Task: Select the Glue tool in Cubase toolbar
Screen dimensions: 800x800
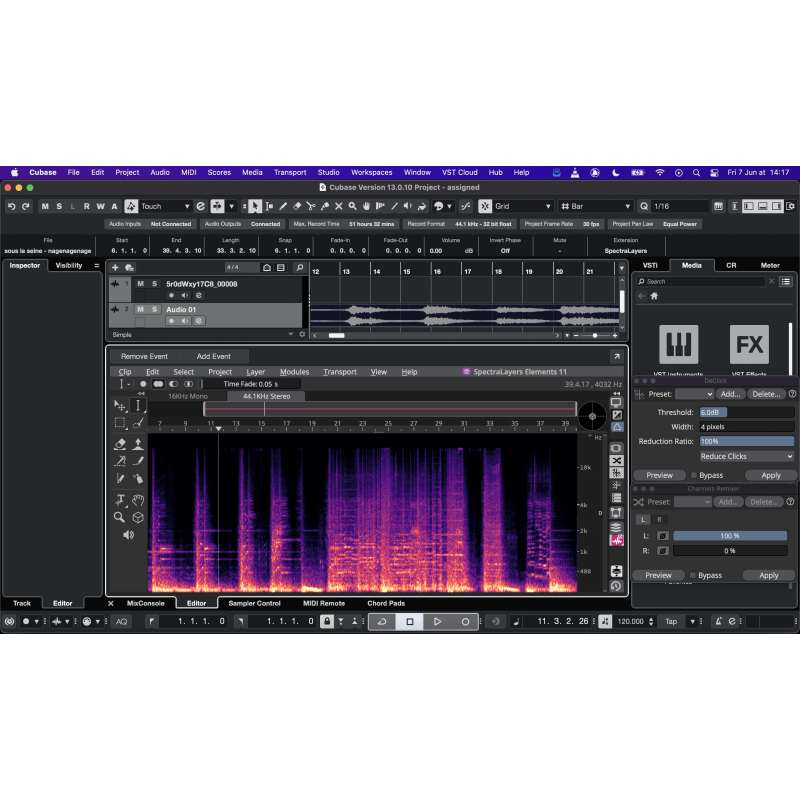Action: pos(324,206)
